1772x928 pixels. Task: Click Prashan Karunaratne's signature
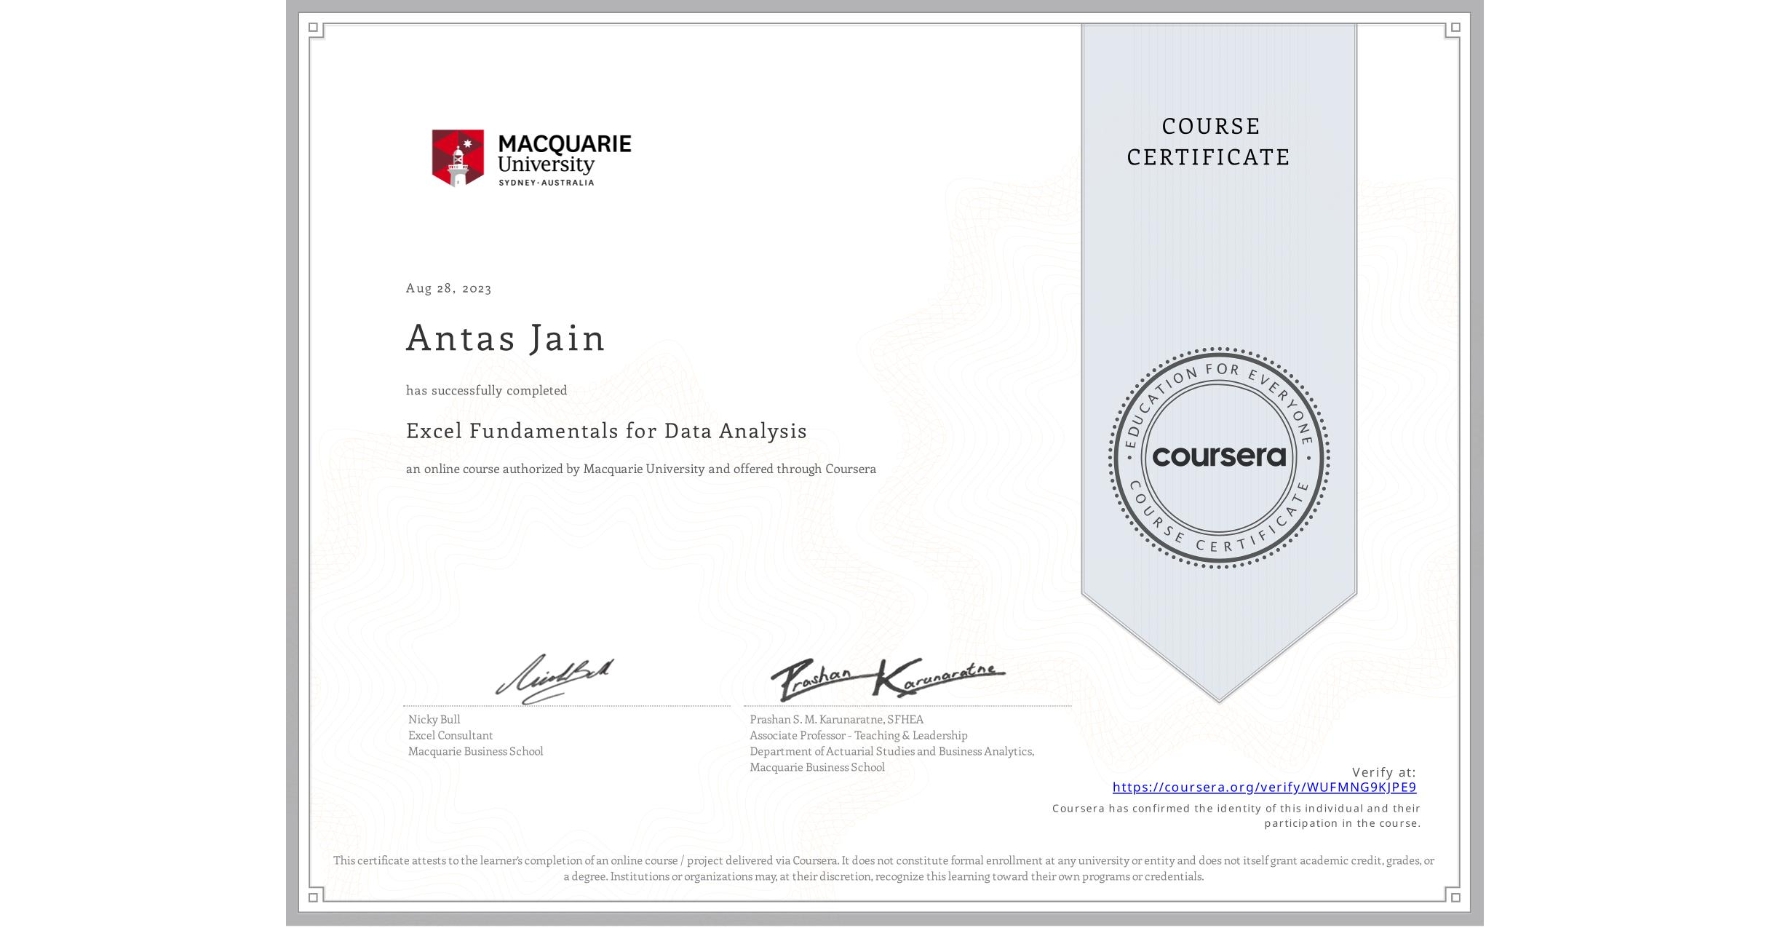coord(888,678)
